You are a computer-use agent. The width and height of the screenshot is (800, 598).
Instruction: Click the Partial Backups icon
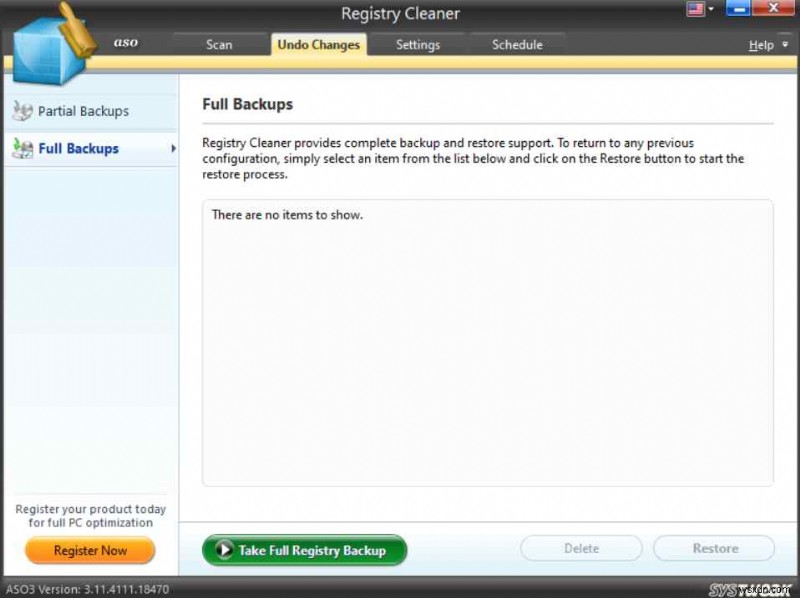[x=22, y=111]
